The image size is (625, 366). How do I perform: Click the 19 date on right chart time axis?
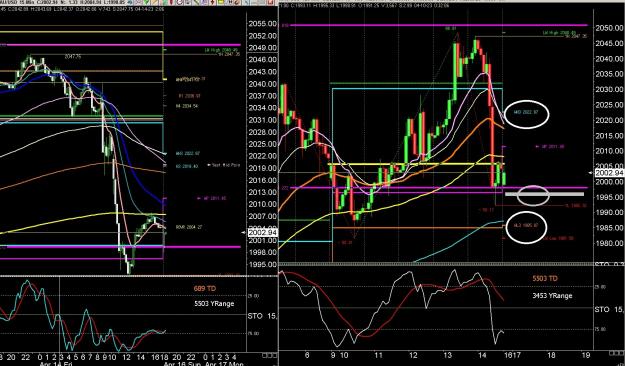tap(586, 355)
